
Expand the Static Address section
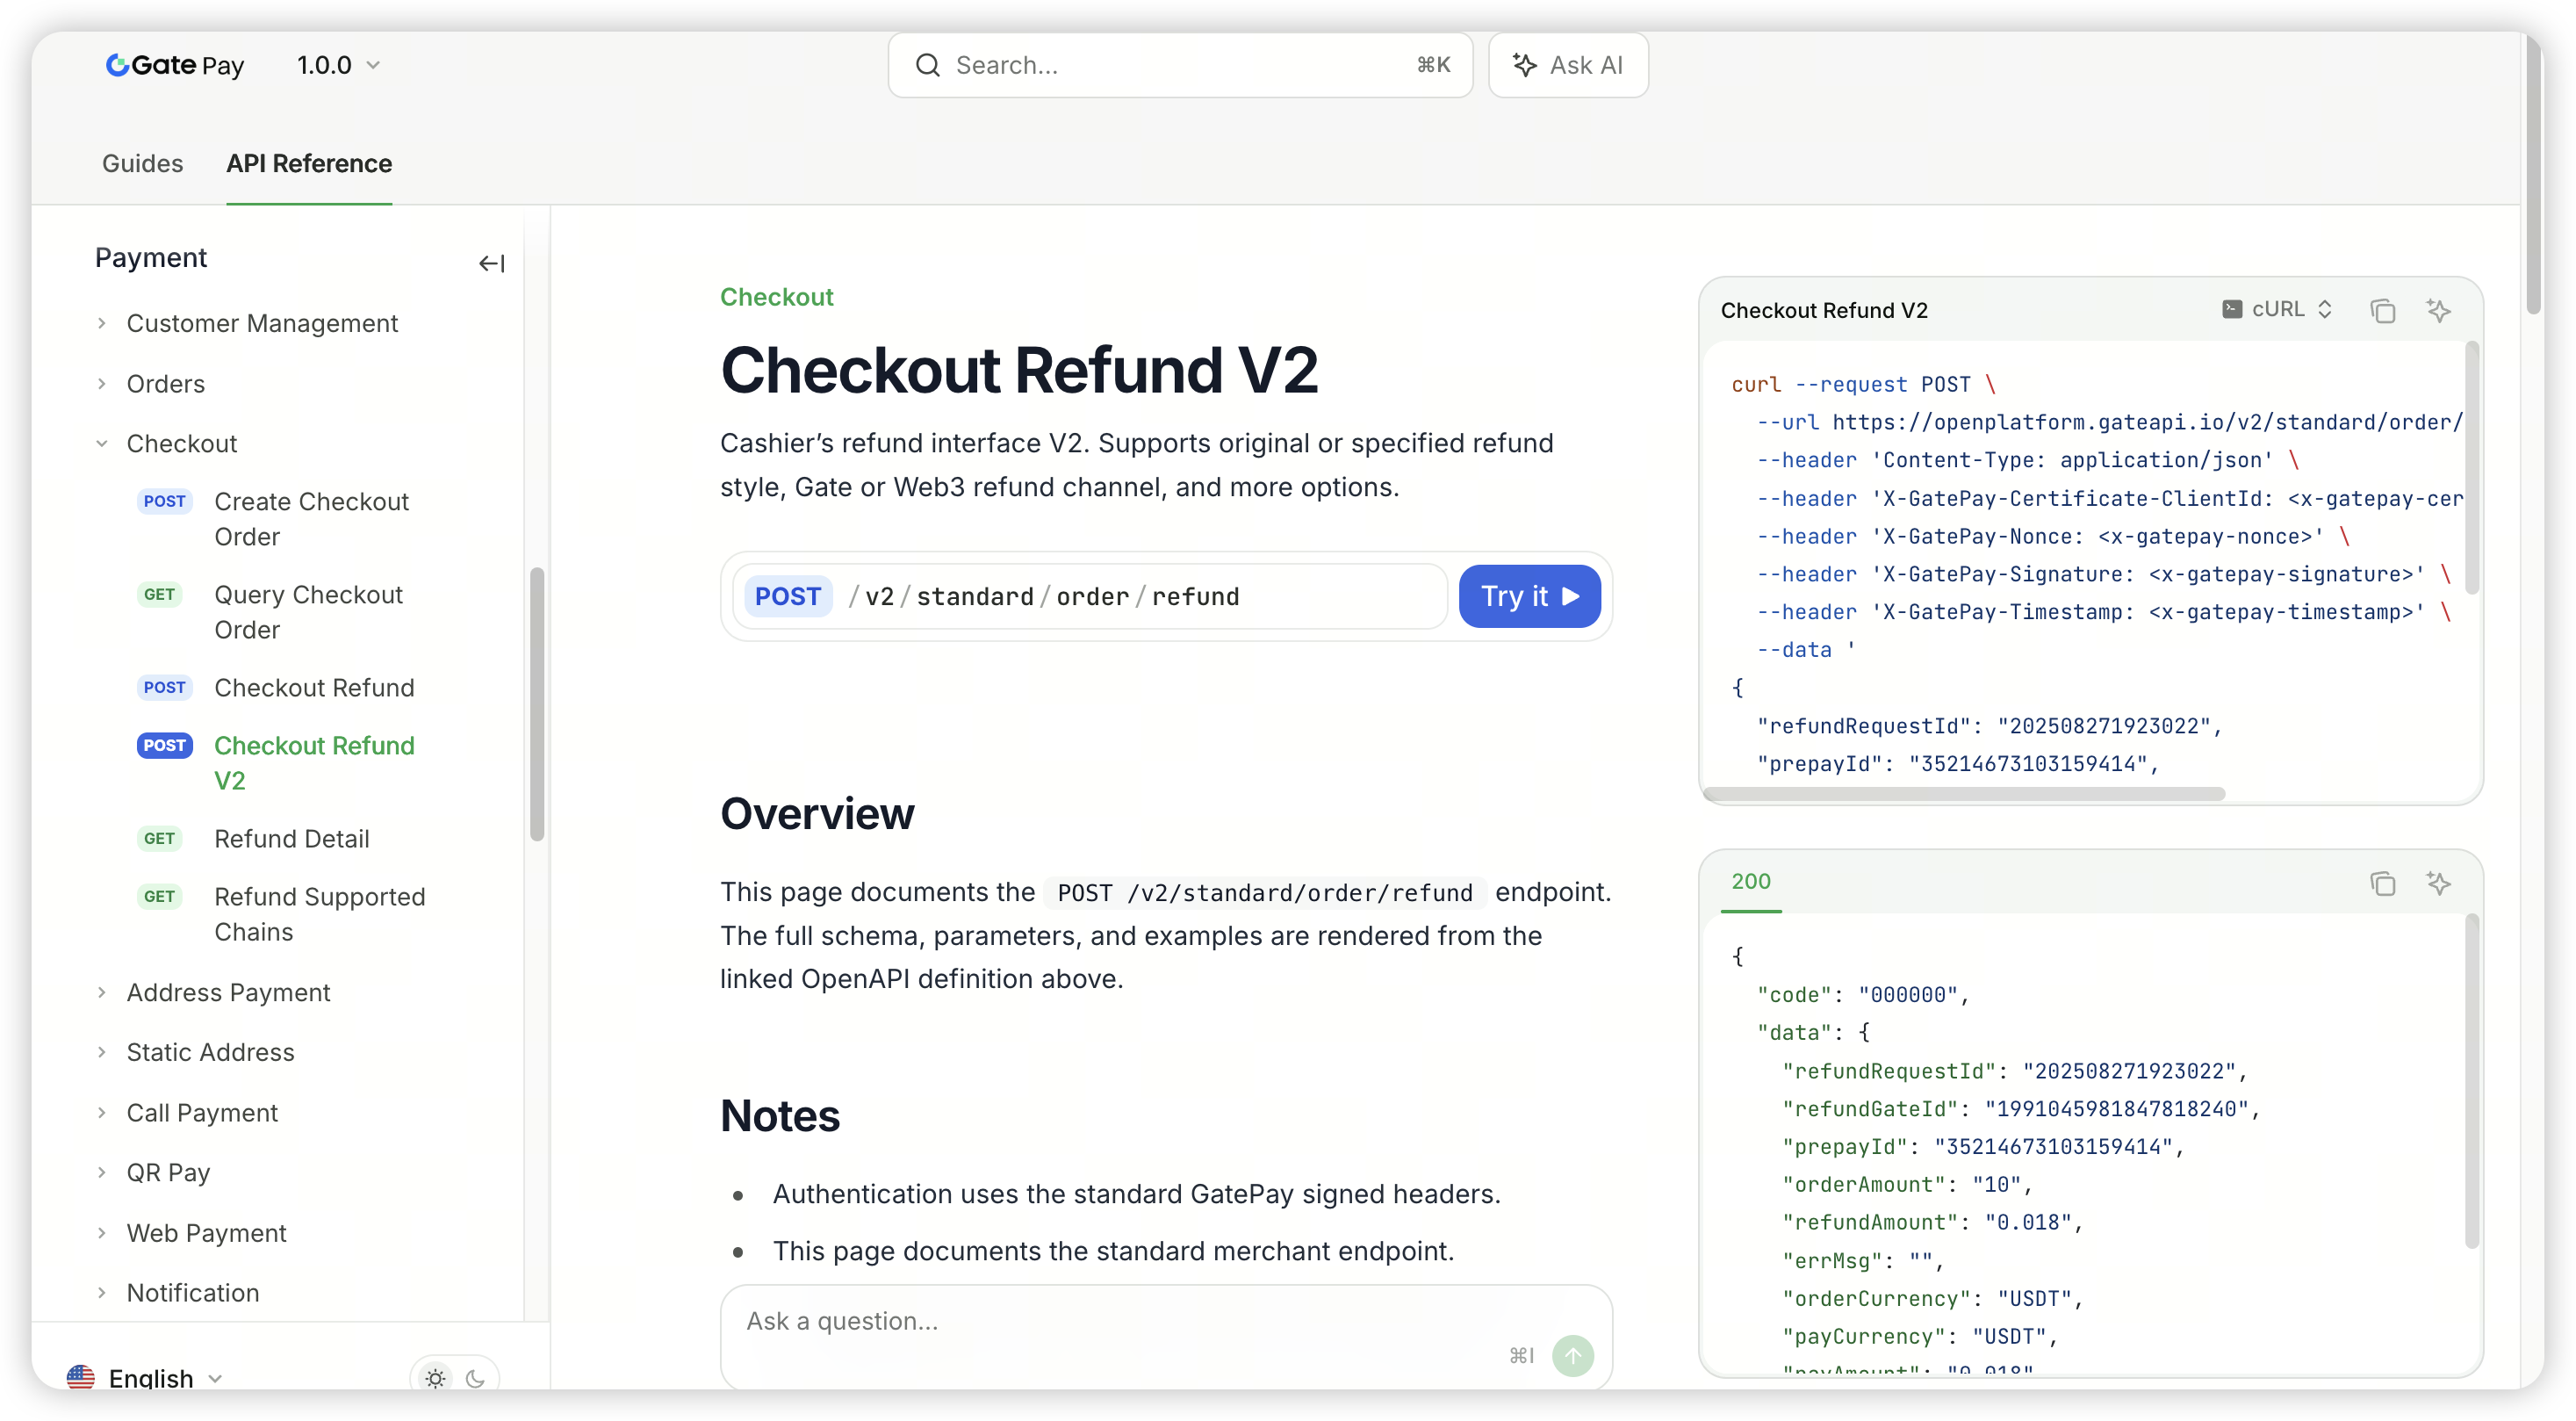(210, 1052)
